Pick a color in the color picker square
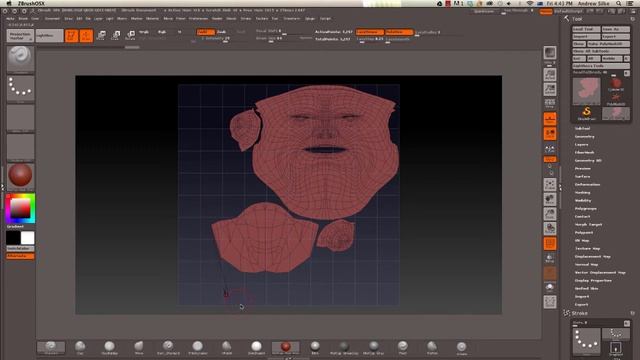Screen dimensions: 640x360 pyautogui.click(x=20, y=209)
